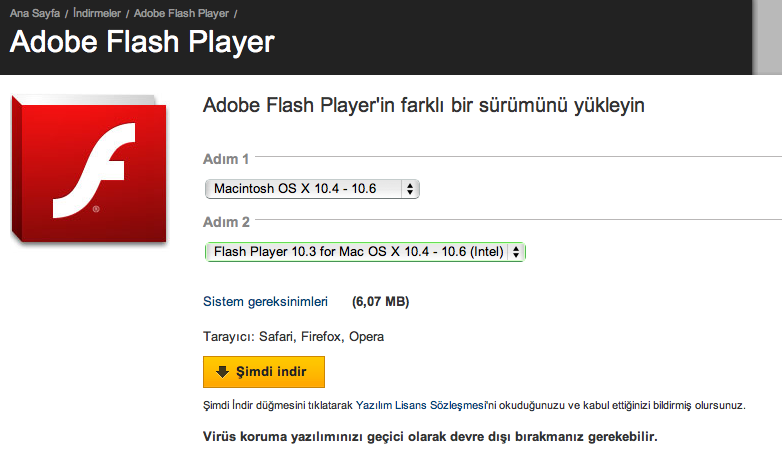Click the 'farklı bir sürümünü yükleyin' heading
This screenshot has height=459, width=782.
point(423,104)
